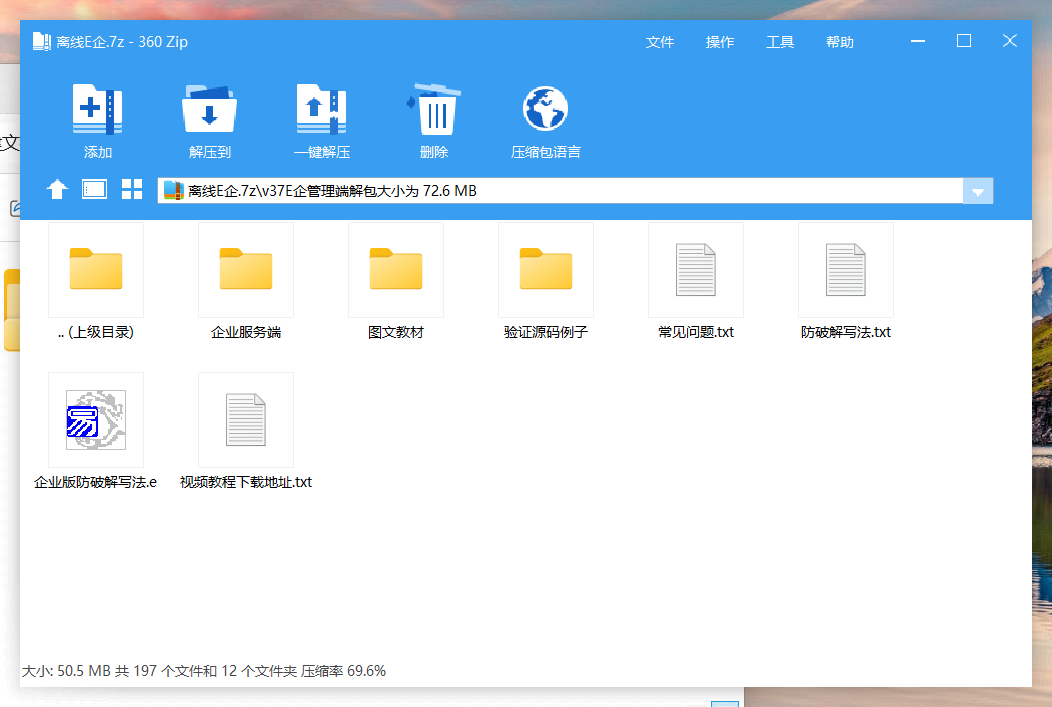Click the status bar size summary text
Viewport: 1052px width, 707px height.
click(x=204, y=671)
